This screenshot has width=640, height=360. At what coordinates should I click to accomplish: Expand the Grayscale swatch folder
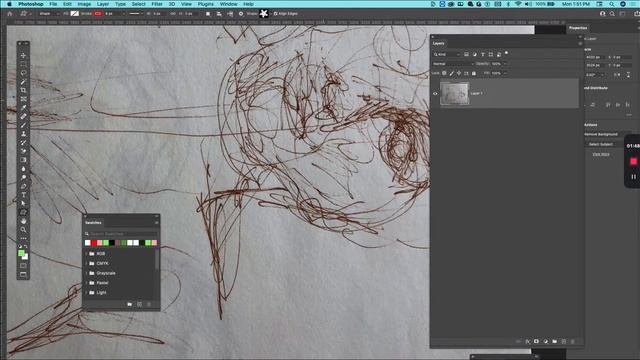click(86, 273)
